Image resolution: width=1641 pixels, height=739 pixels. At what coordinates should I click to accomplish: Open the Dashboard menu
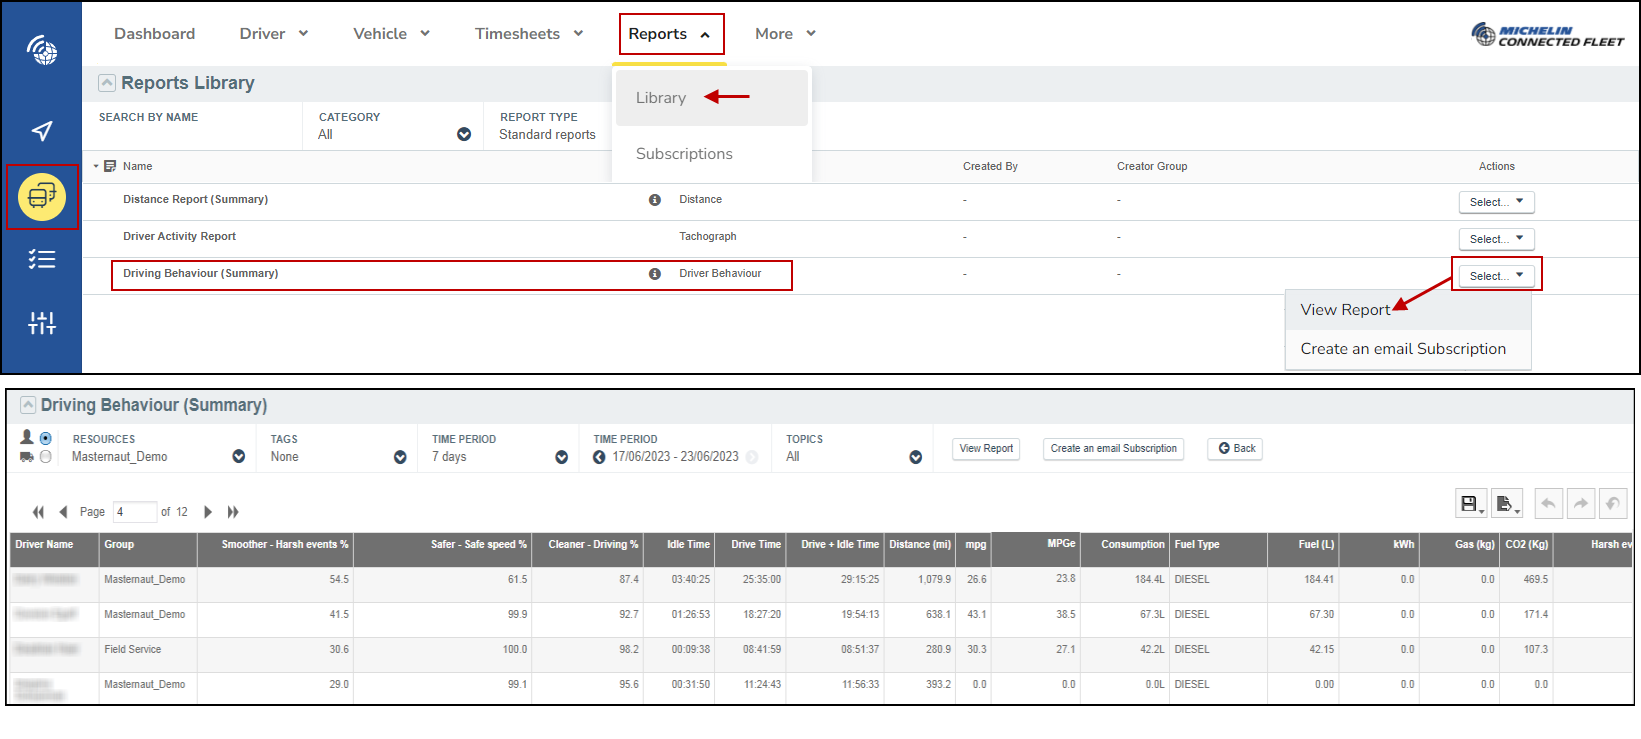point(155,34)
